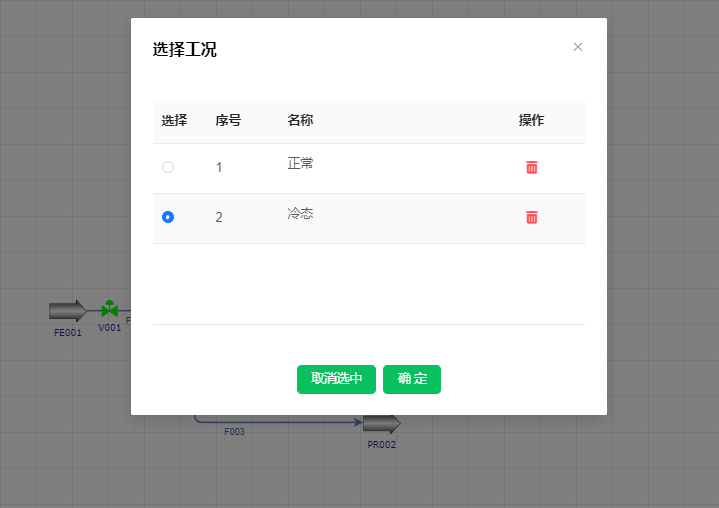Delete the 正常 working condition row
The image size is (719, 508).
[x=531, y=167]
